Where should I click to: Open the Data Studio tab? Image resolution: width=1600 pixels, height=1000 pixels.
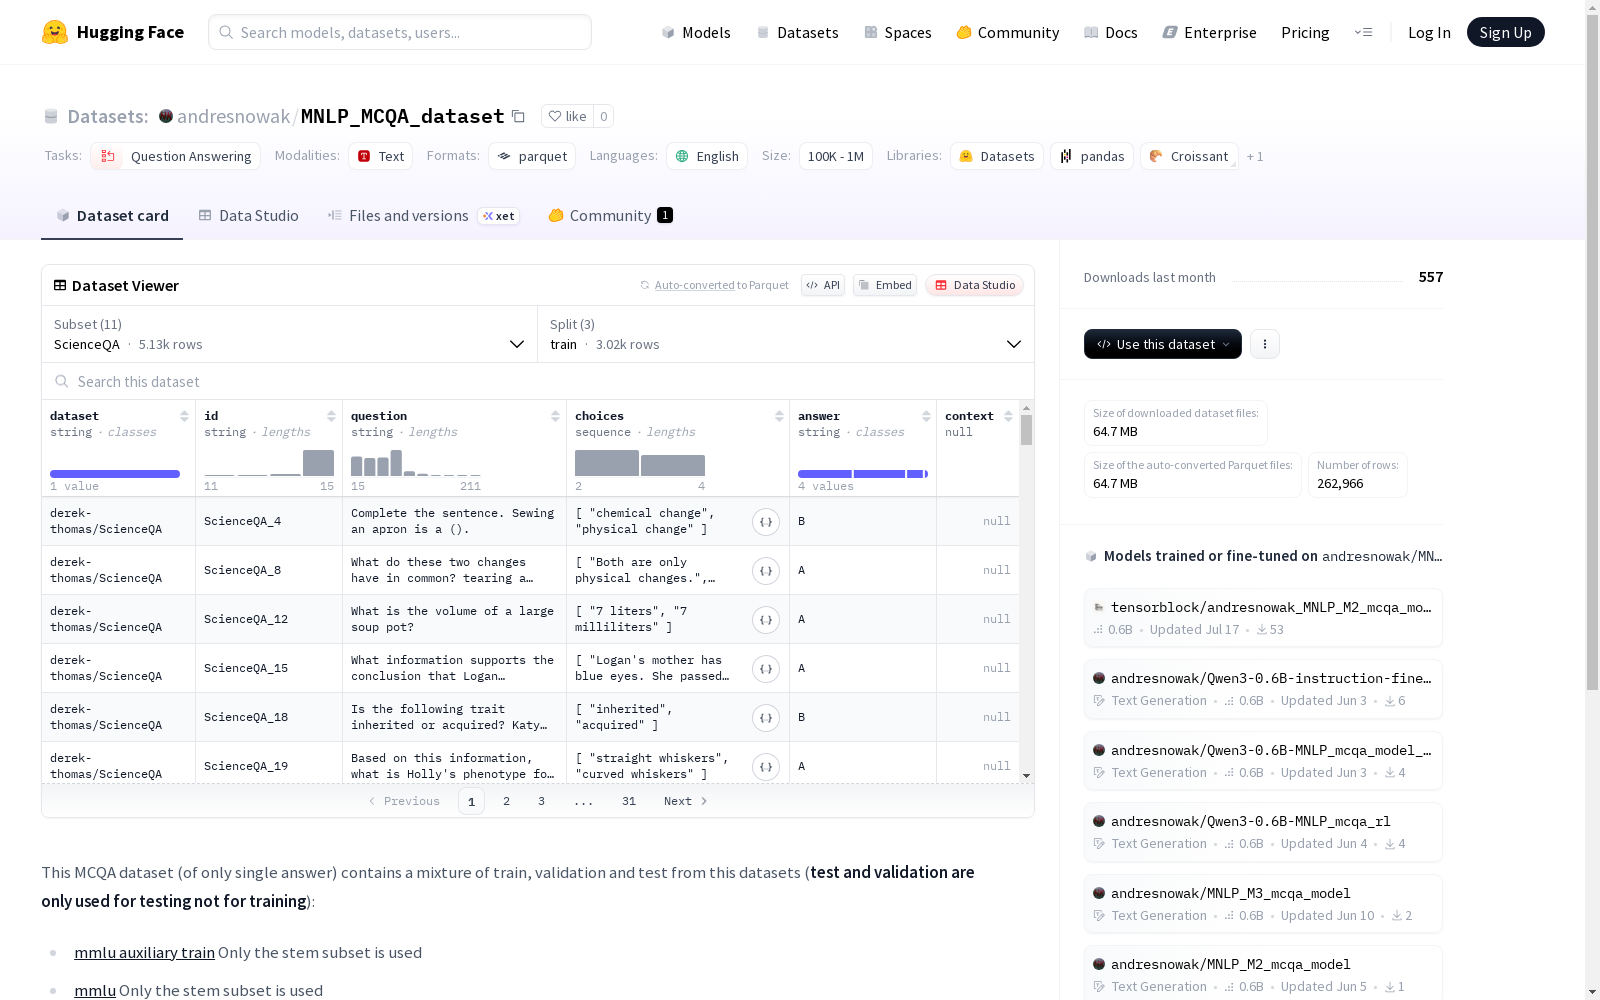pos(249,216)
